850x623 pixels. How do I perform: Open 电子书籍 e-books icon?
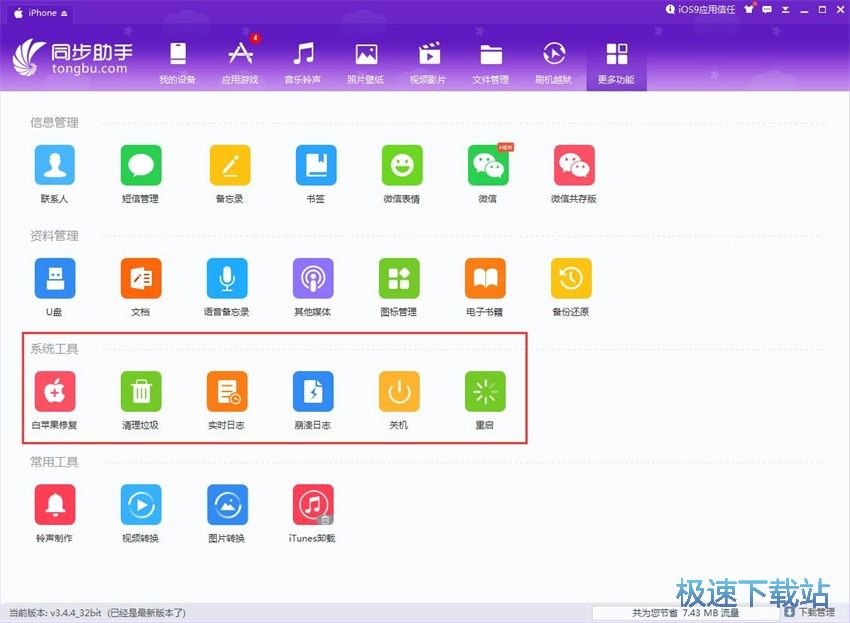485,278
